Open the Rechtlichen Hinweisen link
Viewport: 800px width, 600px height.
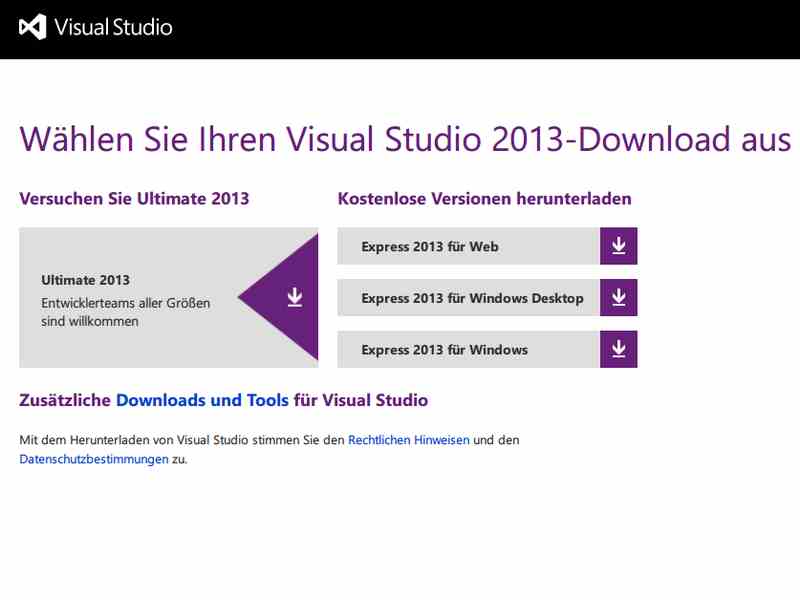coord(409,440)
